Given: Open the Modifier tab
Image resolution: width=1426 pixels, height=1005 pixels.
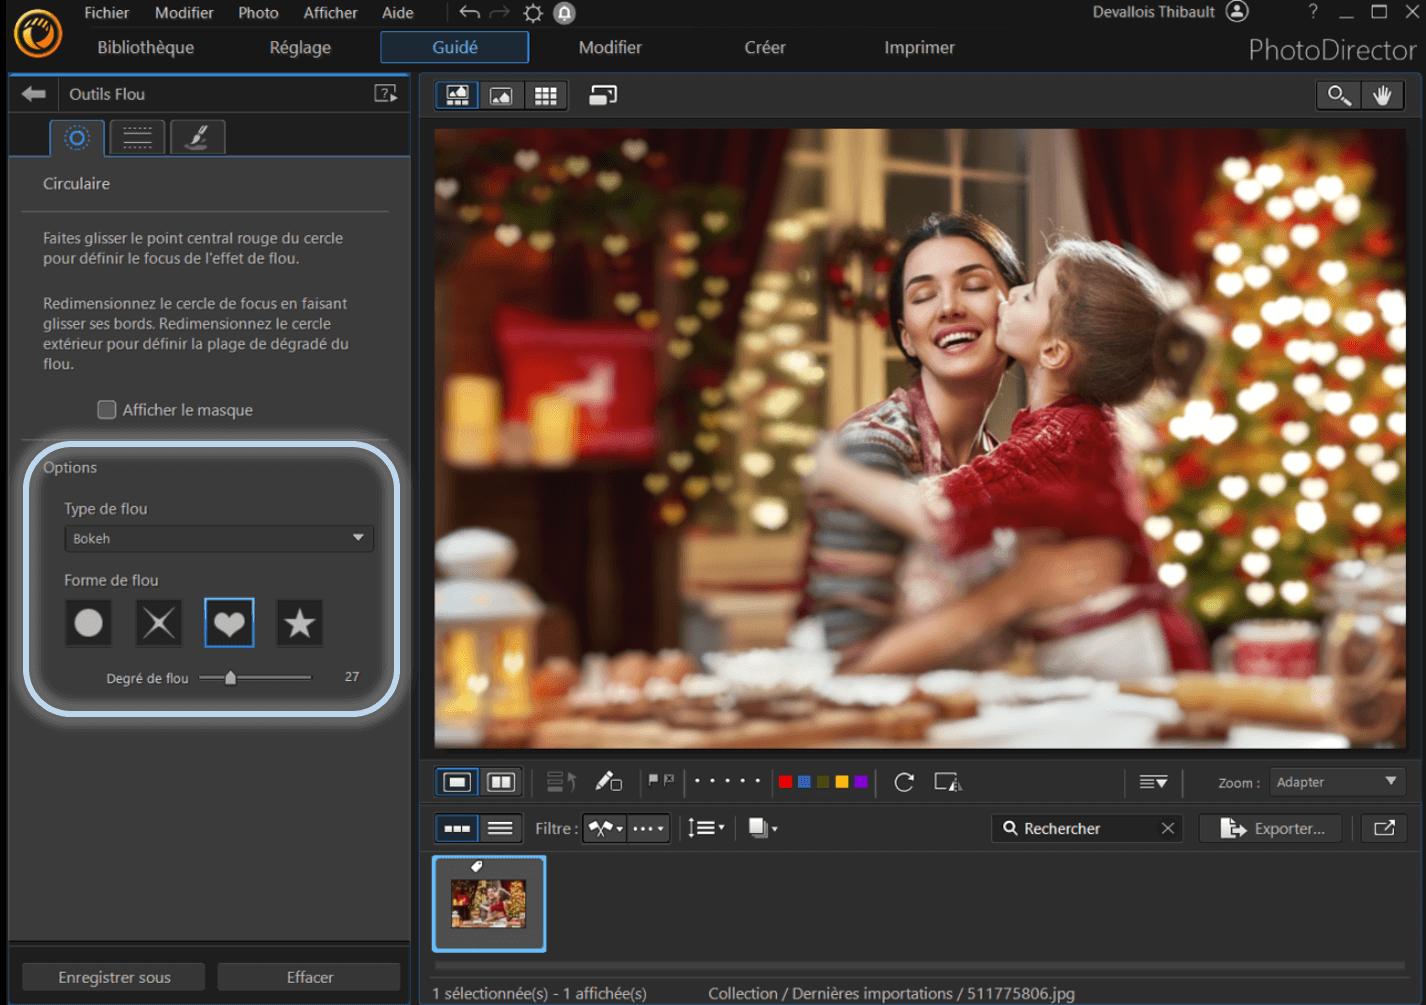Looking at the screenshot, I should click(x=610, y=47).
